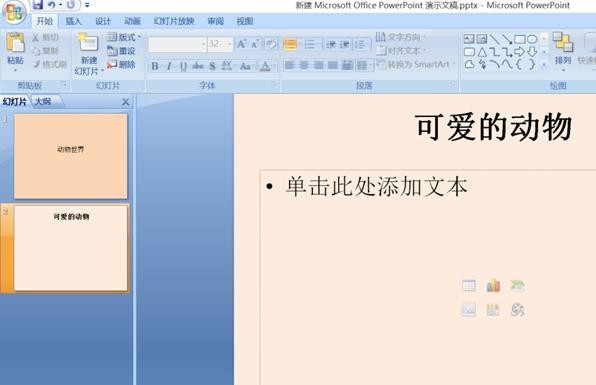Delete the slide using 删除
The width and height of the screenshot is (596, 385).
tap(121, 64)
